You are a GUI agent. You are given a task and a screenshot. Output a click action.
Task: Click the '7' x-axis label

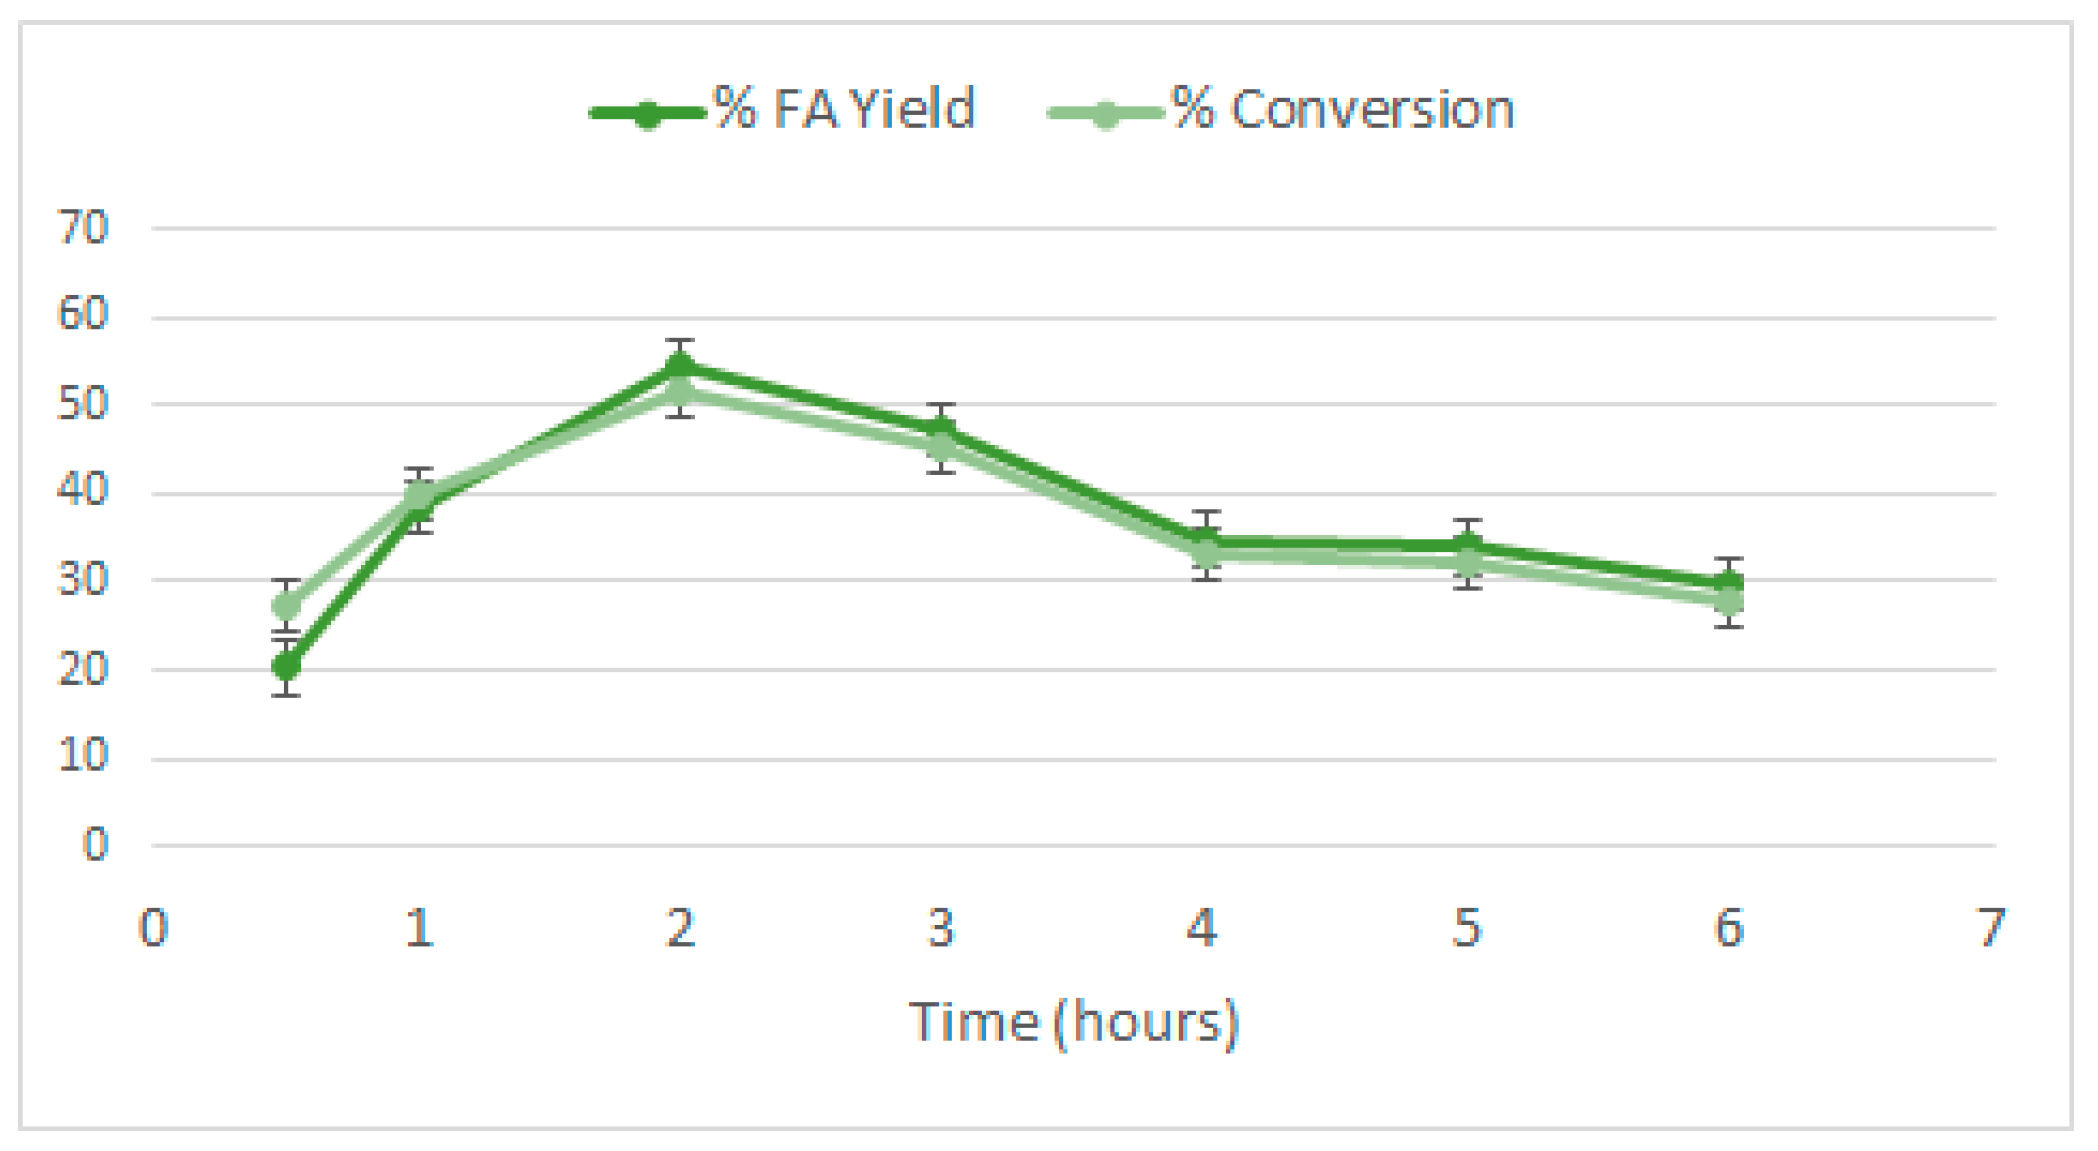pos(1991,928)
